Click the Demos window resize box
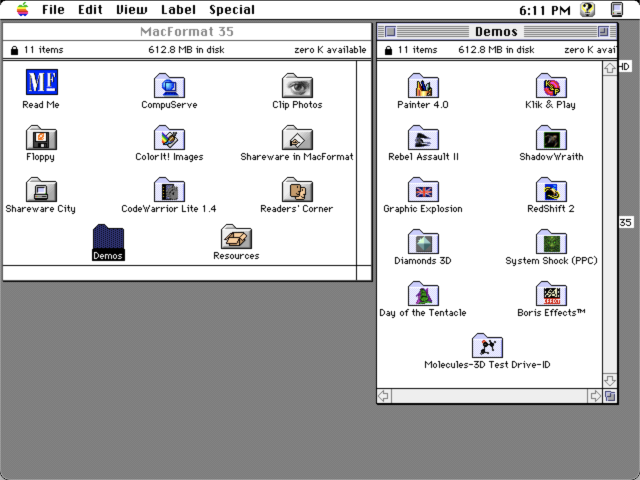This screenshot has height=480, width=640. (x=610, y=396)
